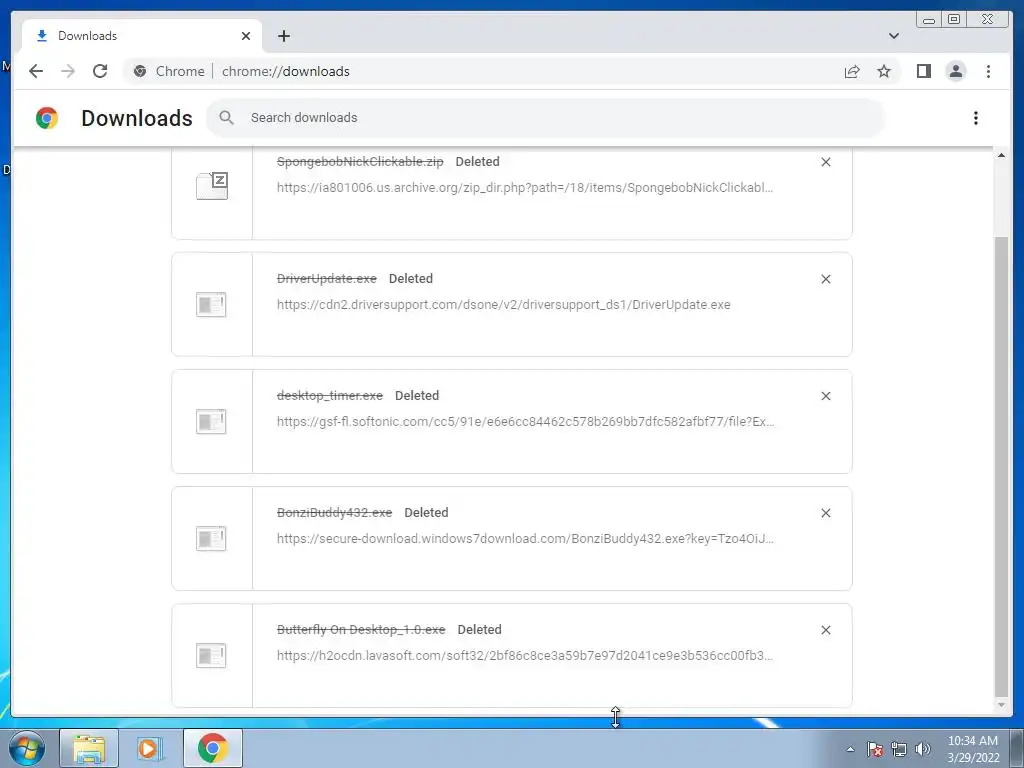Remove SpongebobNickClickable.zip from the list
Image resolution: width=1024 pixels, height=768 pixels.
[x=825, y=162]
